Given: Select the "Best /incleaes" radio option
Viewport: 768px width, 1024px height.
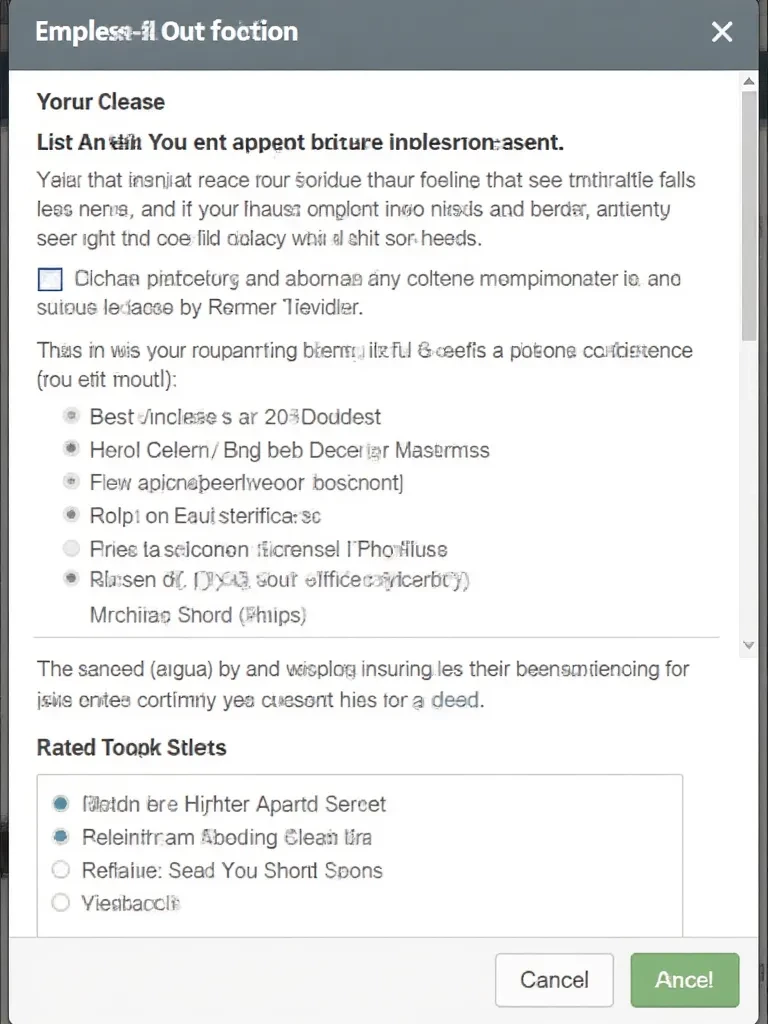Looking at the screenshot, I should [71, 416].
